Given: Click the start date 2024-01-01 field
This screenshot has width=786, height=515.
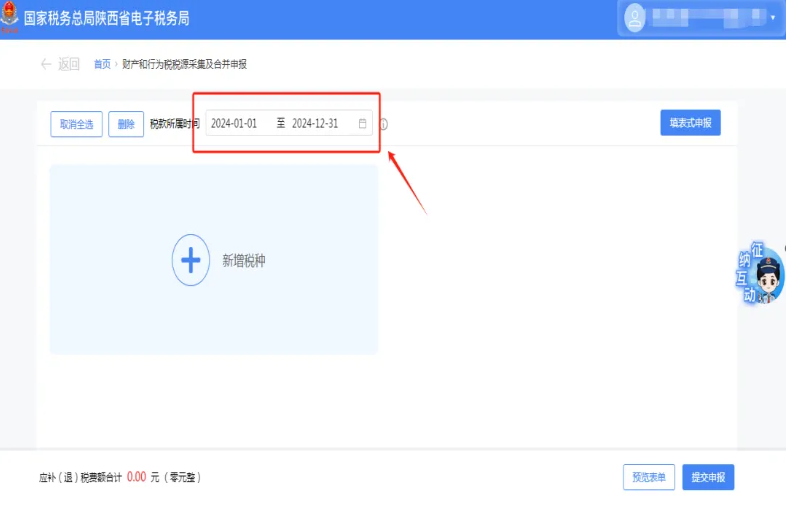Looking at the screenshot, I should [234, 124].
